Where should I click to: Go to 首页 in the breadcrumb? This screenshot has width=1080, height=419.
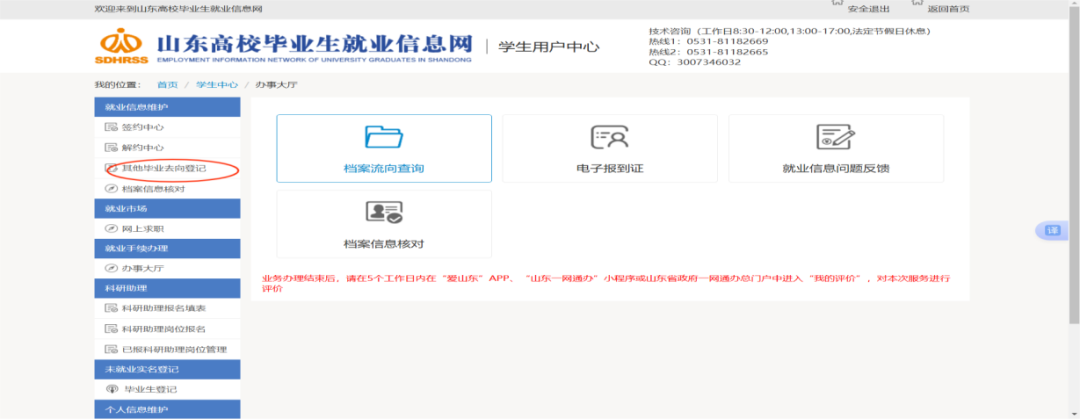tap(167, 85)
